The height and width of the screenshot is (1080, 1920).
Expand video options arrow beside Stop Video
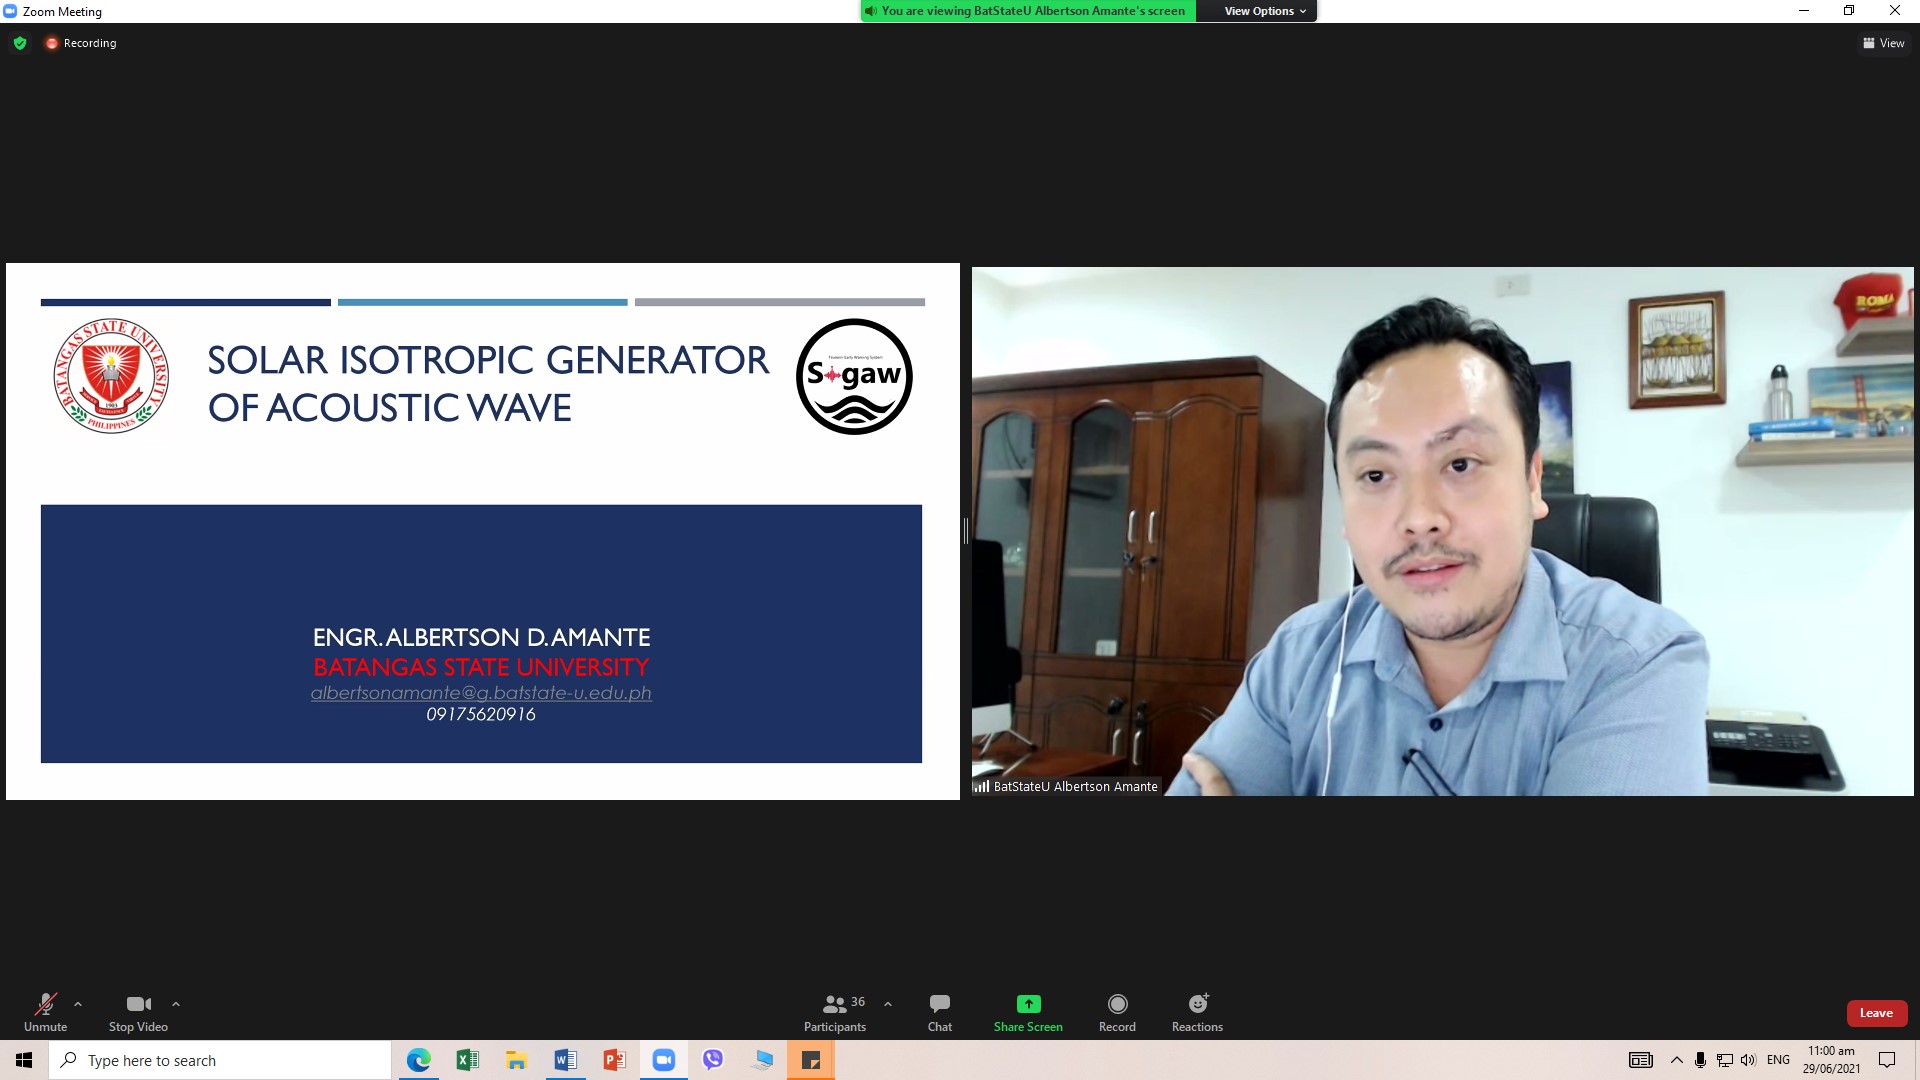click(x=176, y=1004)
